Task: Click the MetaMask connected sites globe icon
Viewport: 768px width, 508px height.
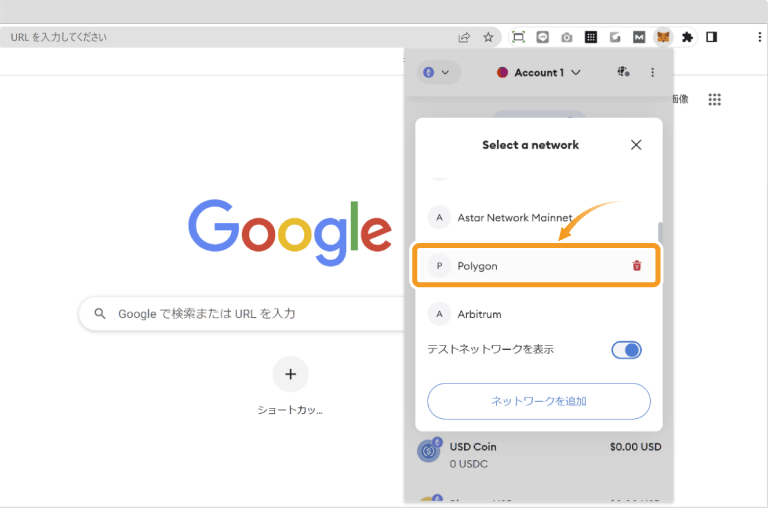Action: click(623, 72)
